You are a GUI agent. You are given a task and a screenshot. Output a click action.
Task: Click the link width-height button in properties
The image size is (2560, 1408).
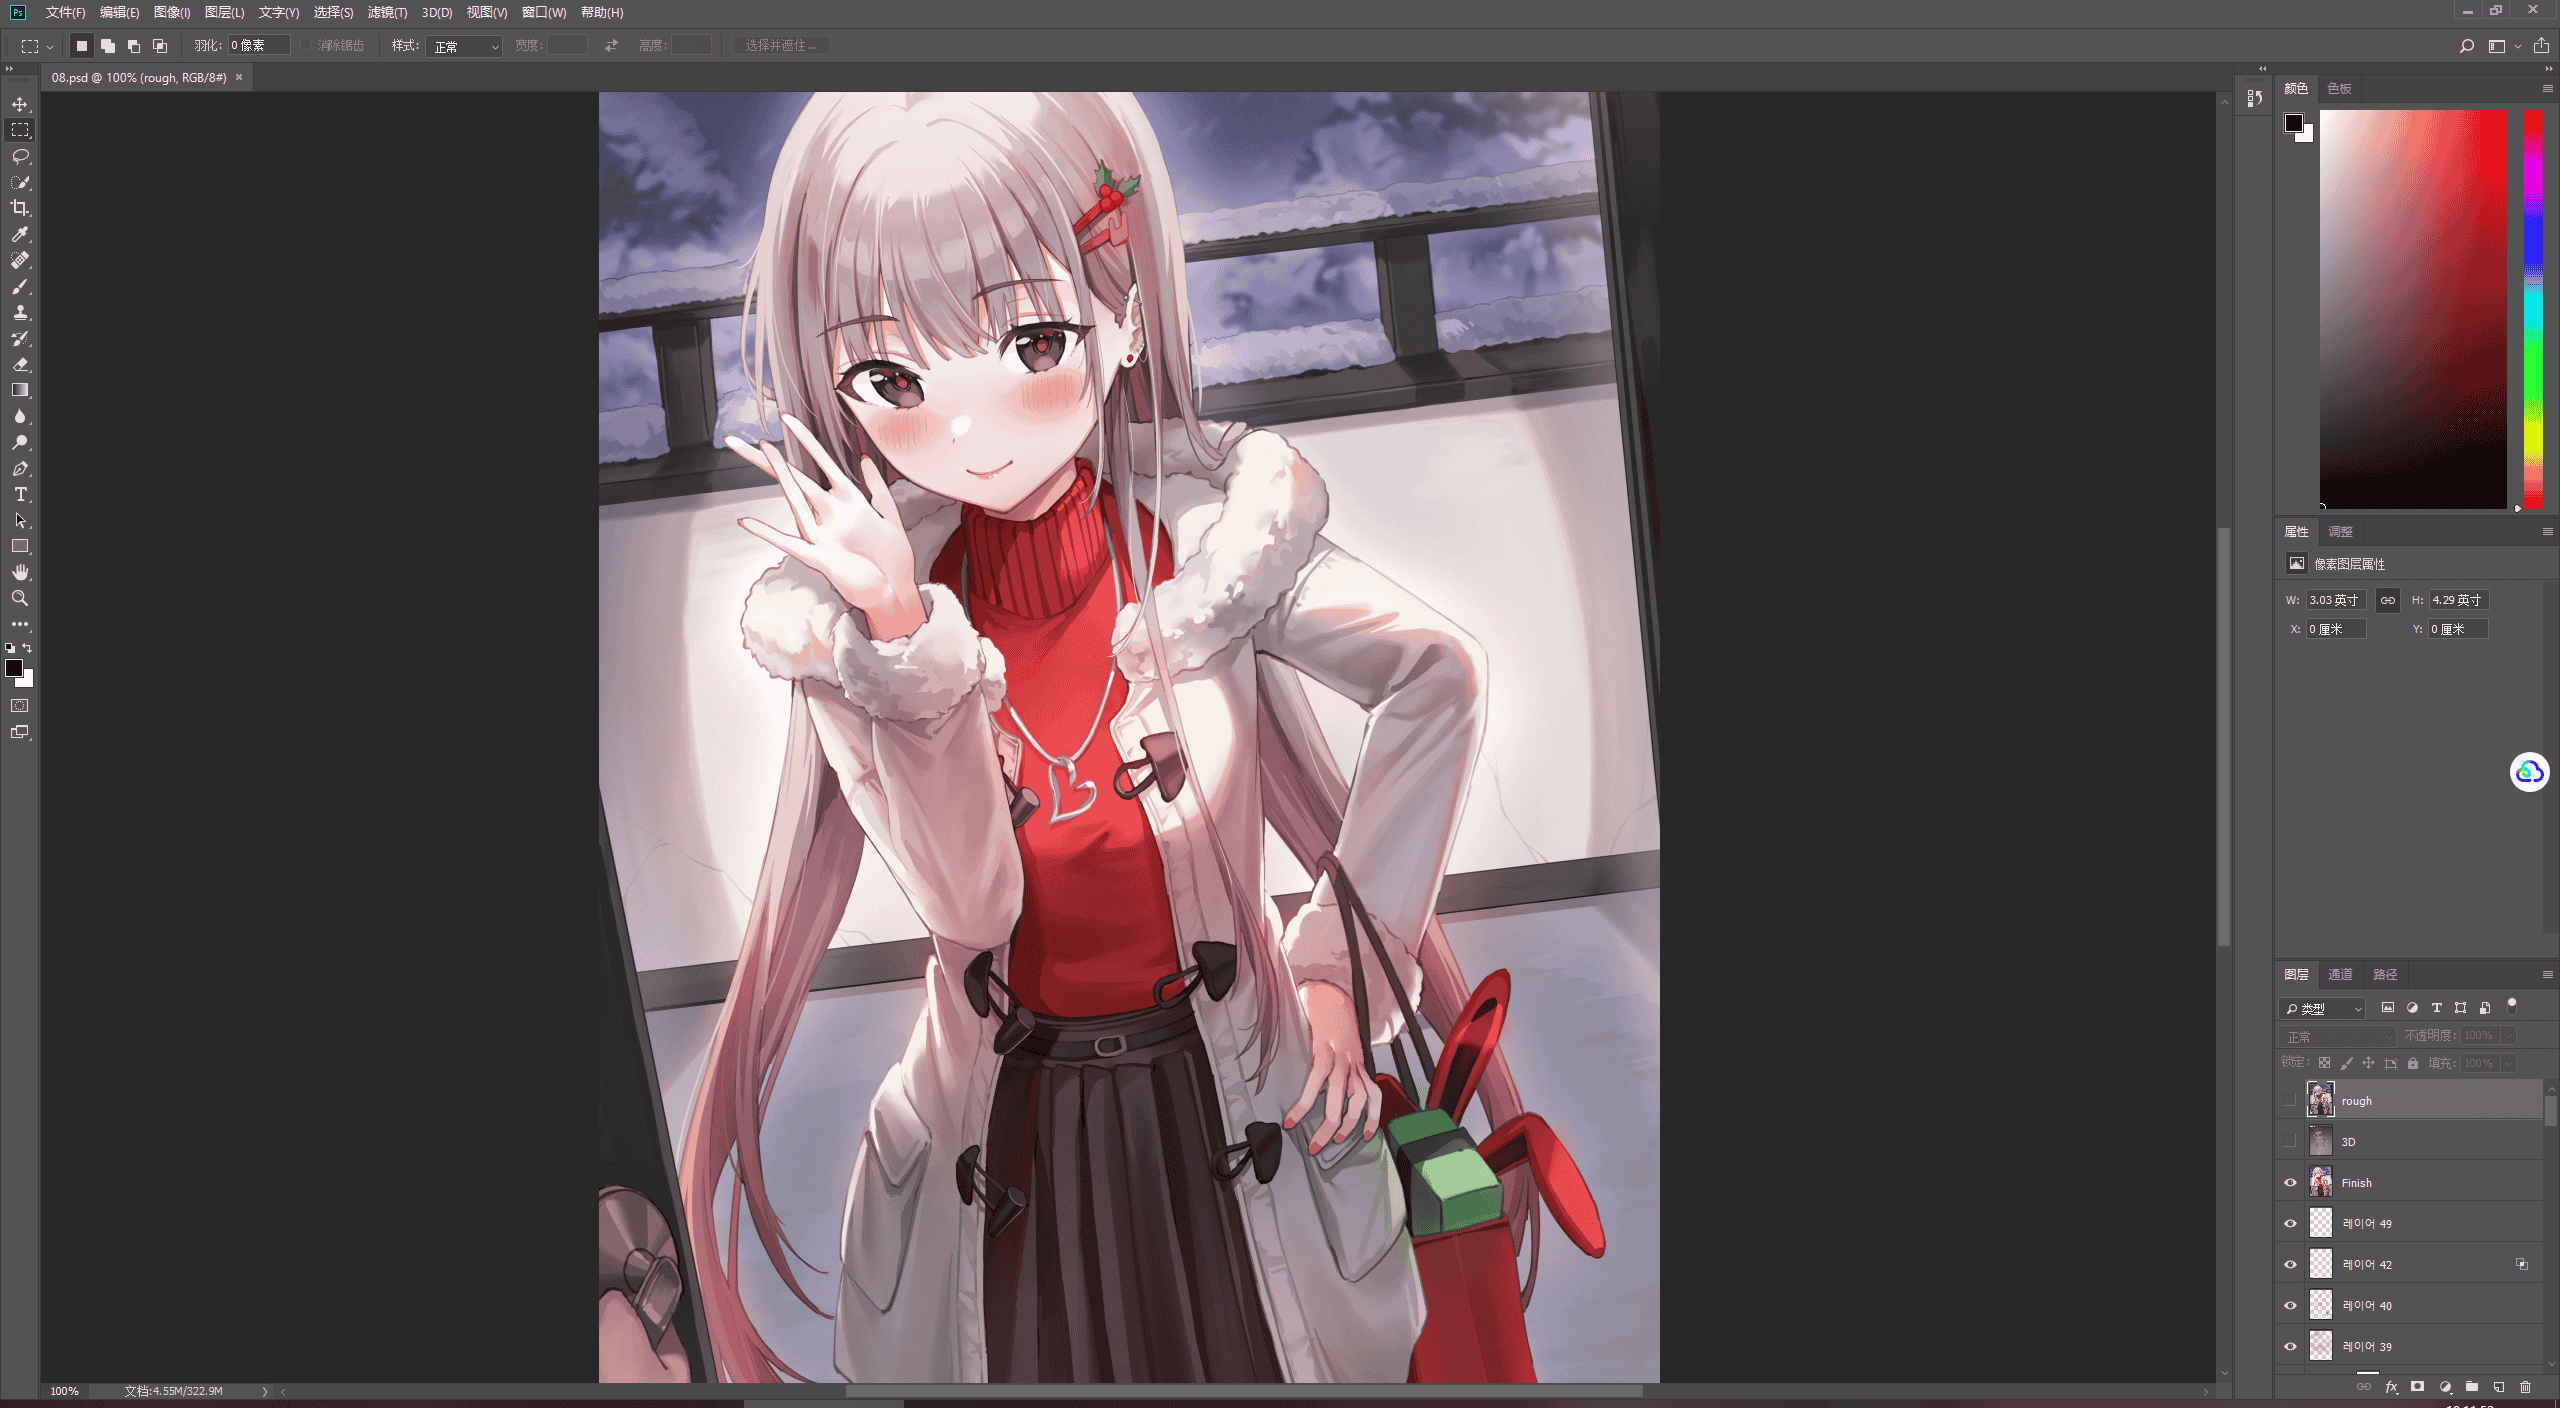click(2388, 600)
